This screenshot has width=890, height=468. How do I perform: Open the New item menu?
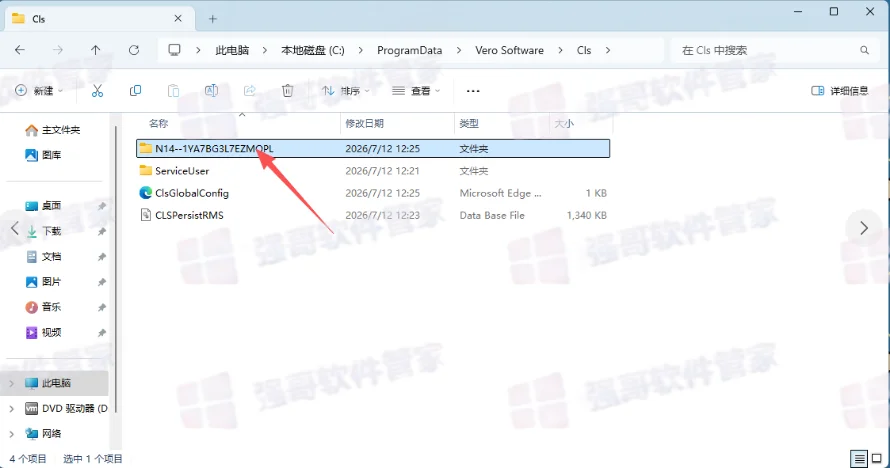(39, 91)
